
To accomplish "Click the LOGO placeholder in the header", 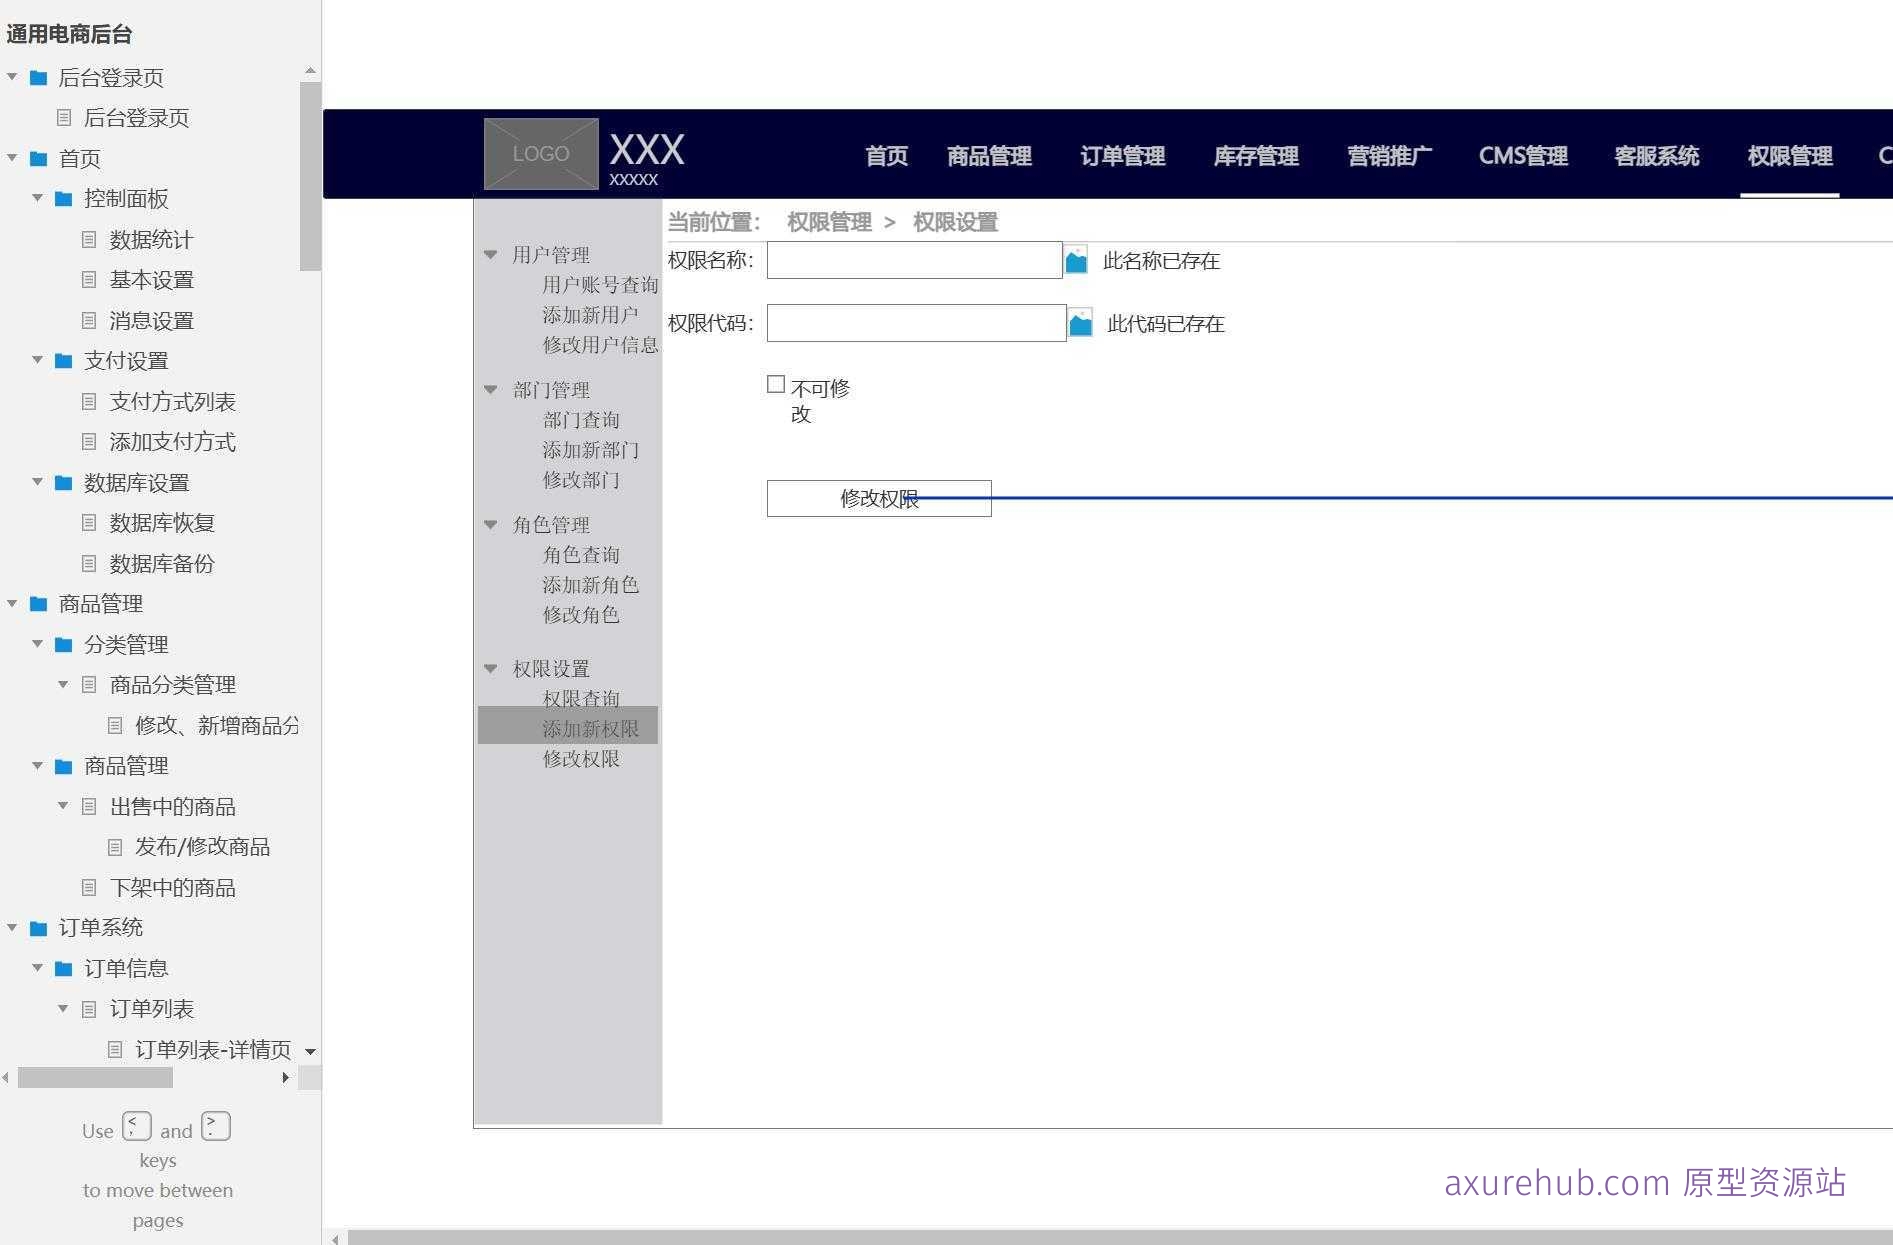I will coord(539,153).
